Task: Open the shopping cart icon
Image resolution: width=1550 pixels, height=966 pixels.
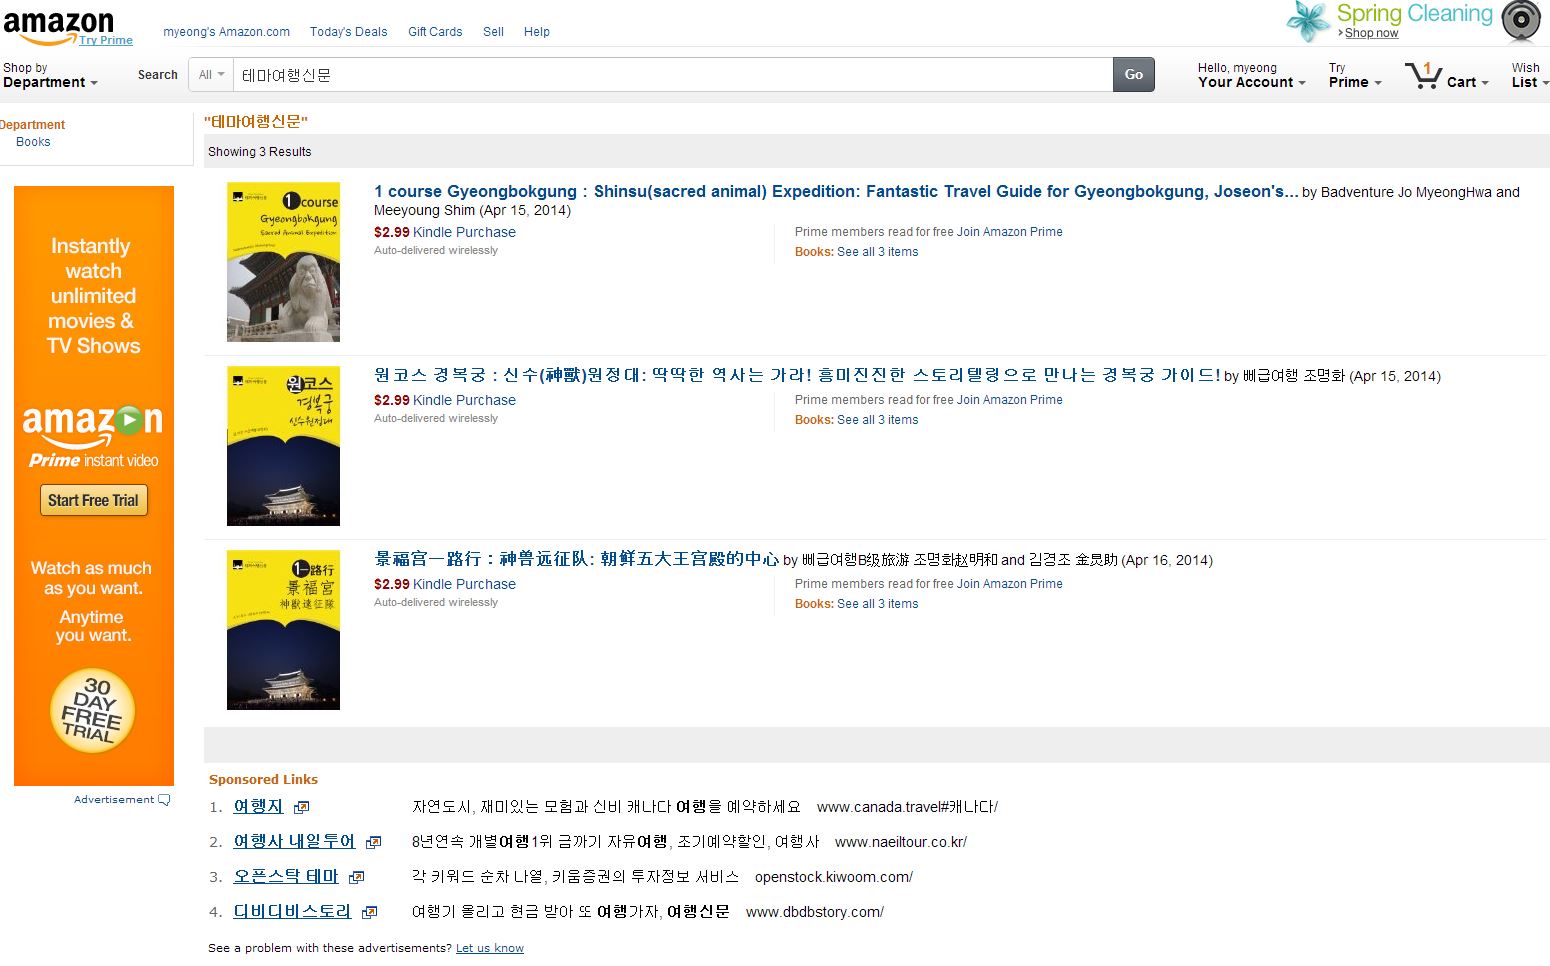Action: coord(1422,75)
